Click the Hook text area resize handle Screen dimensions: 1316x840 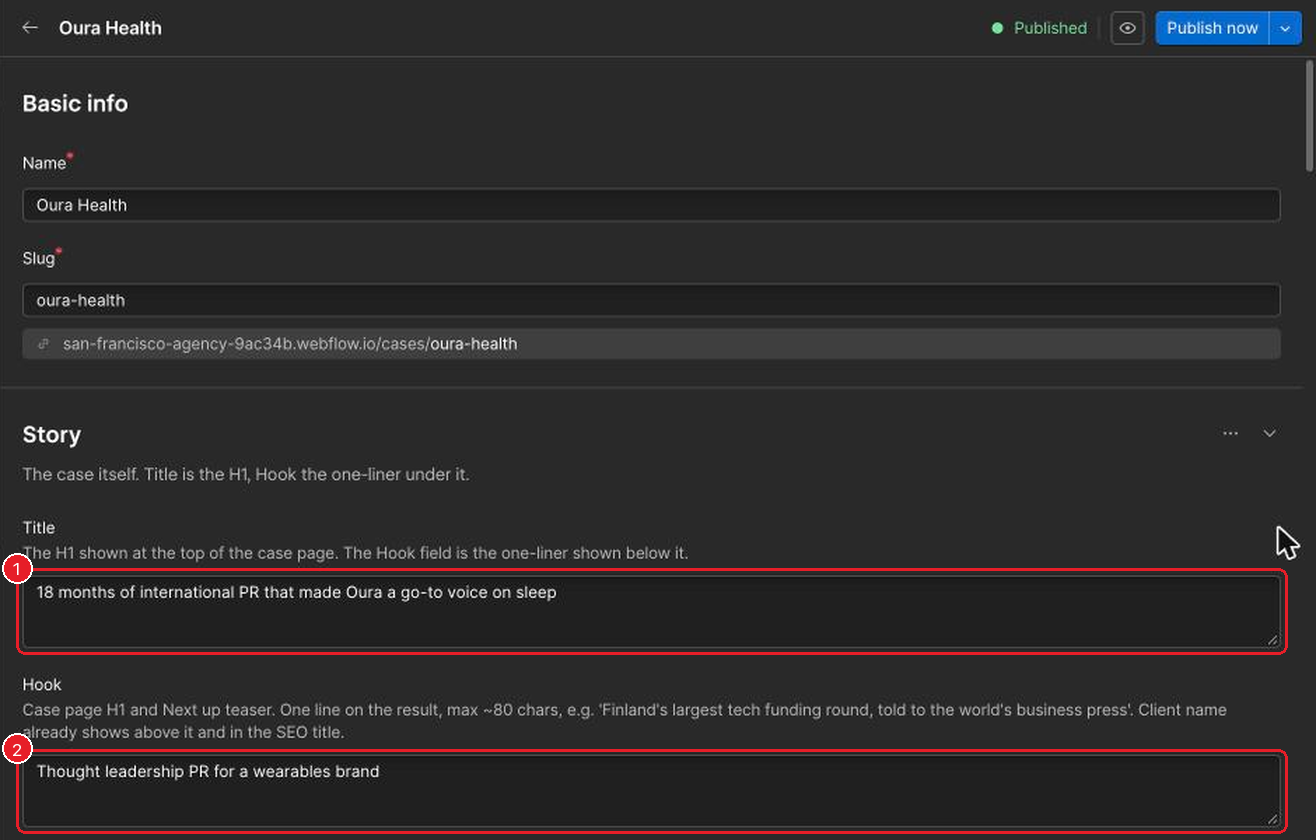point(1273,819)
